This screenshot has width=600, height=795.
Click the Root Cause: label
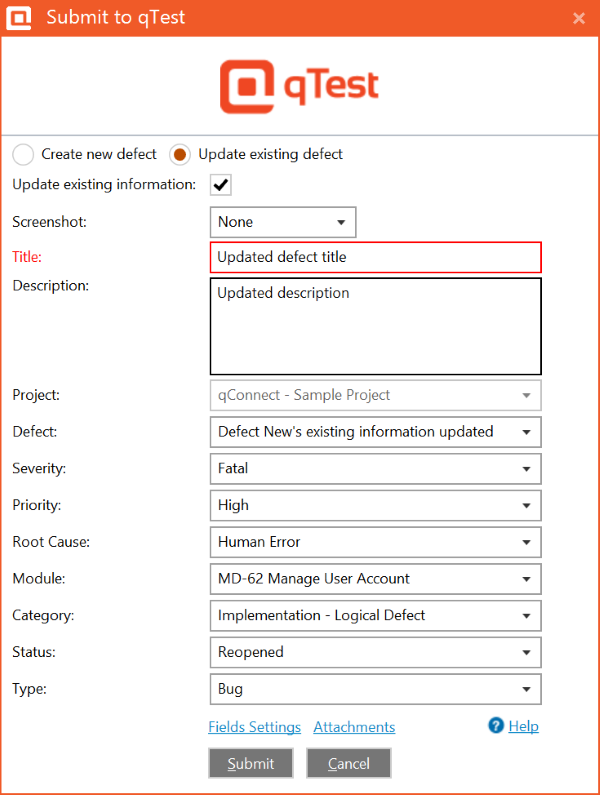click(51, 542)
